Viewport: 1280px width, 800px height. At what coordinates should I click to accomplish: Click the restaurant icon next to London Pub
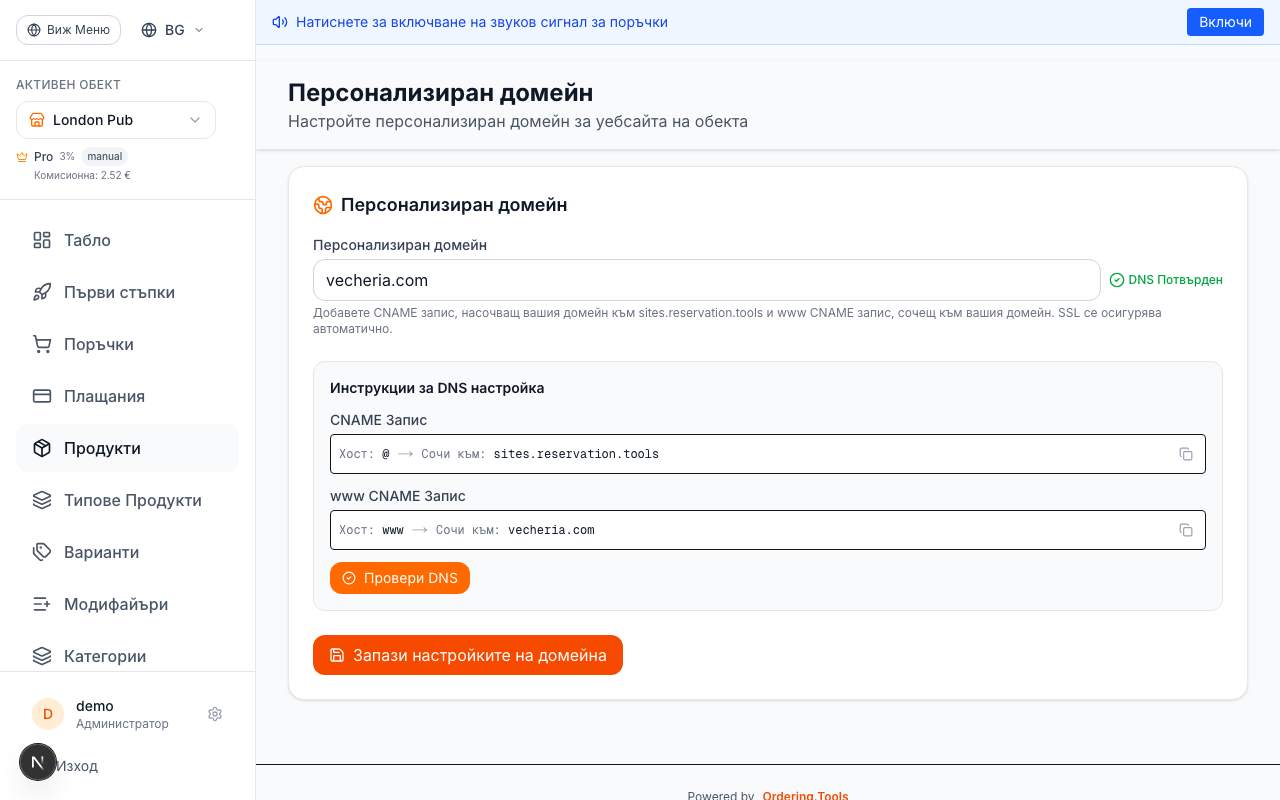38,119
